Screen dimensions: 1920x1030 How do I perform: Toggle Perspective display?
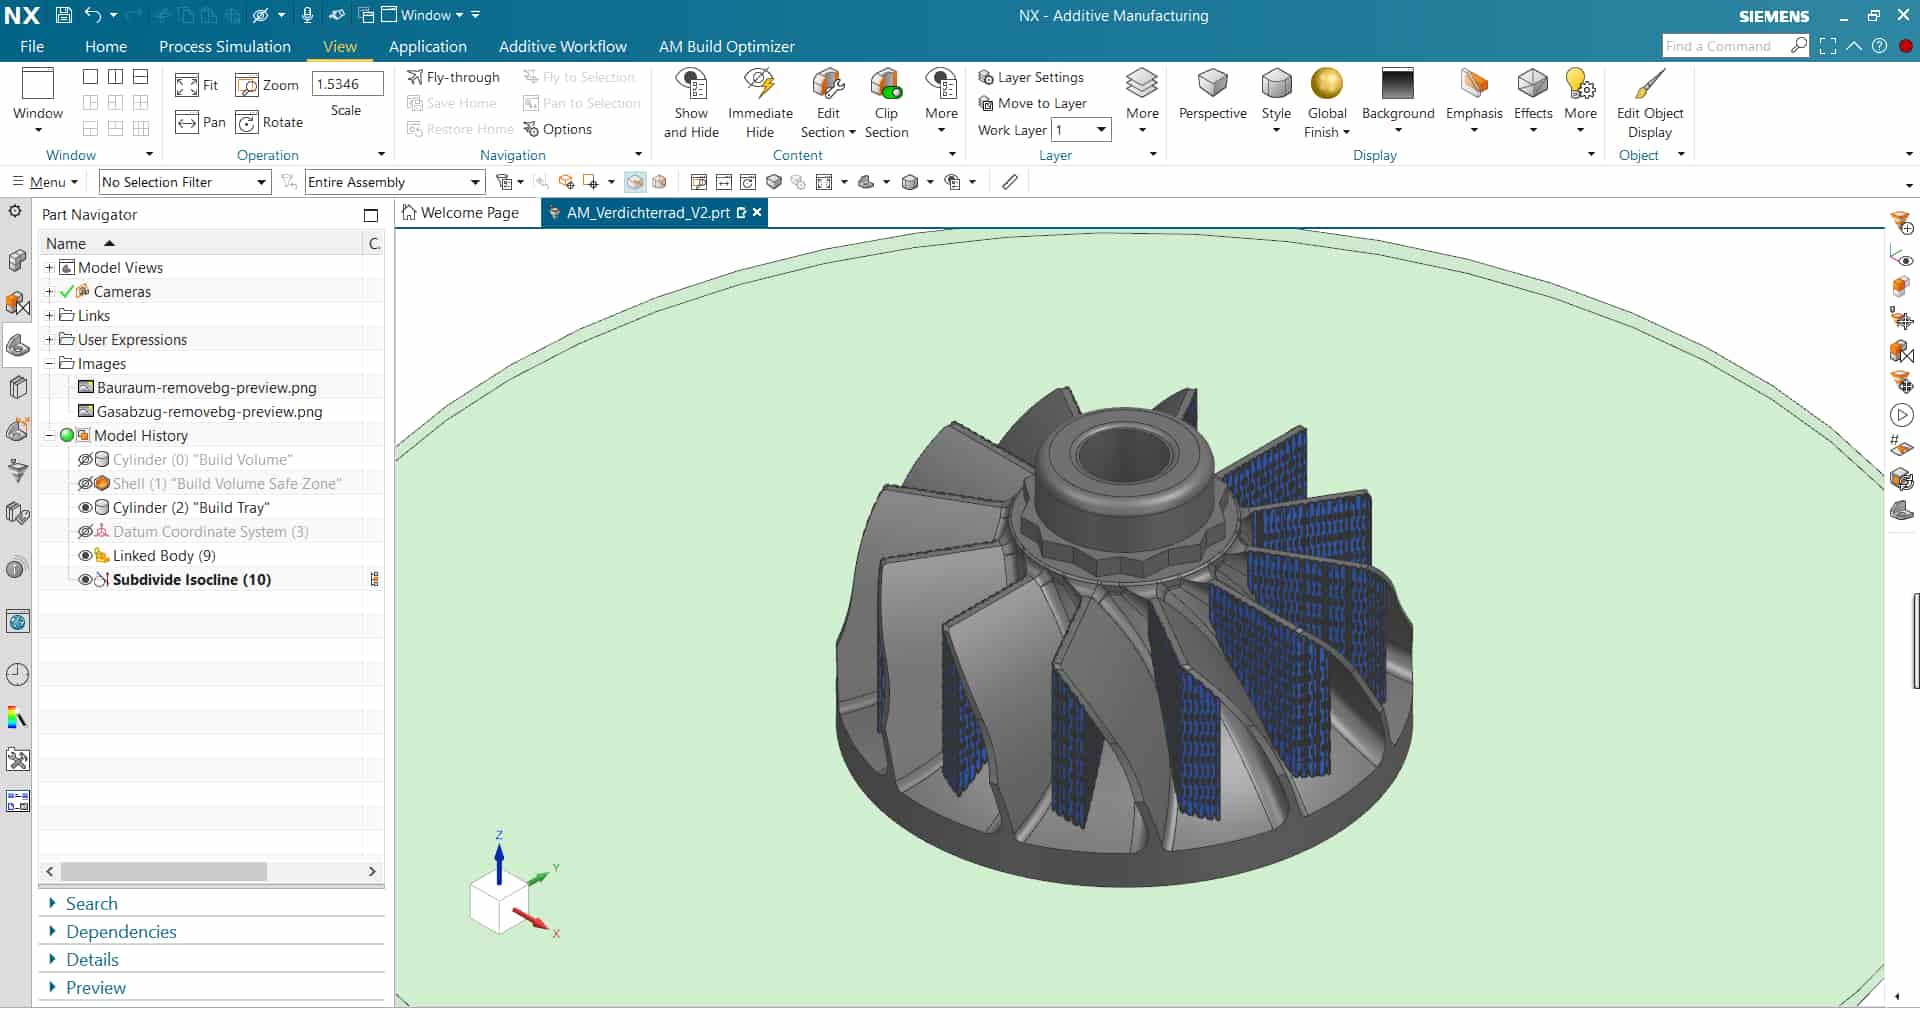tap(1212, 95)
